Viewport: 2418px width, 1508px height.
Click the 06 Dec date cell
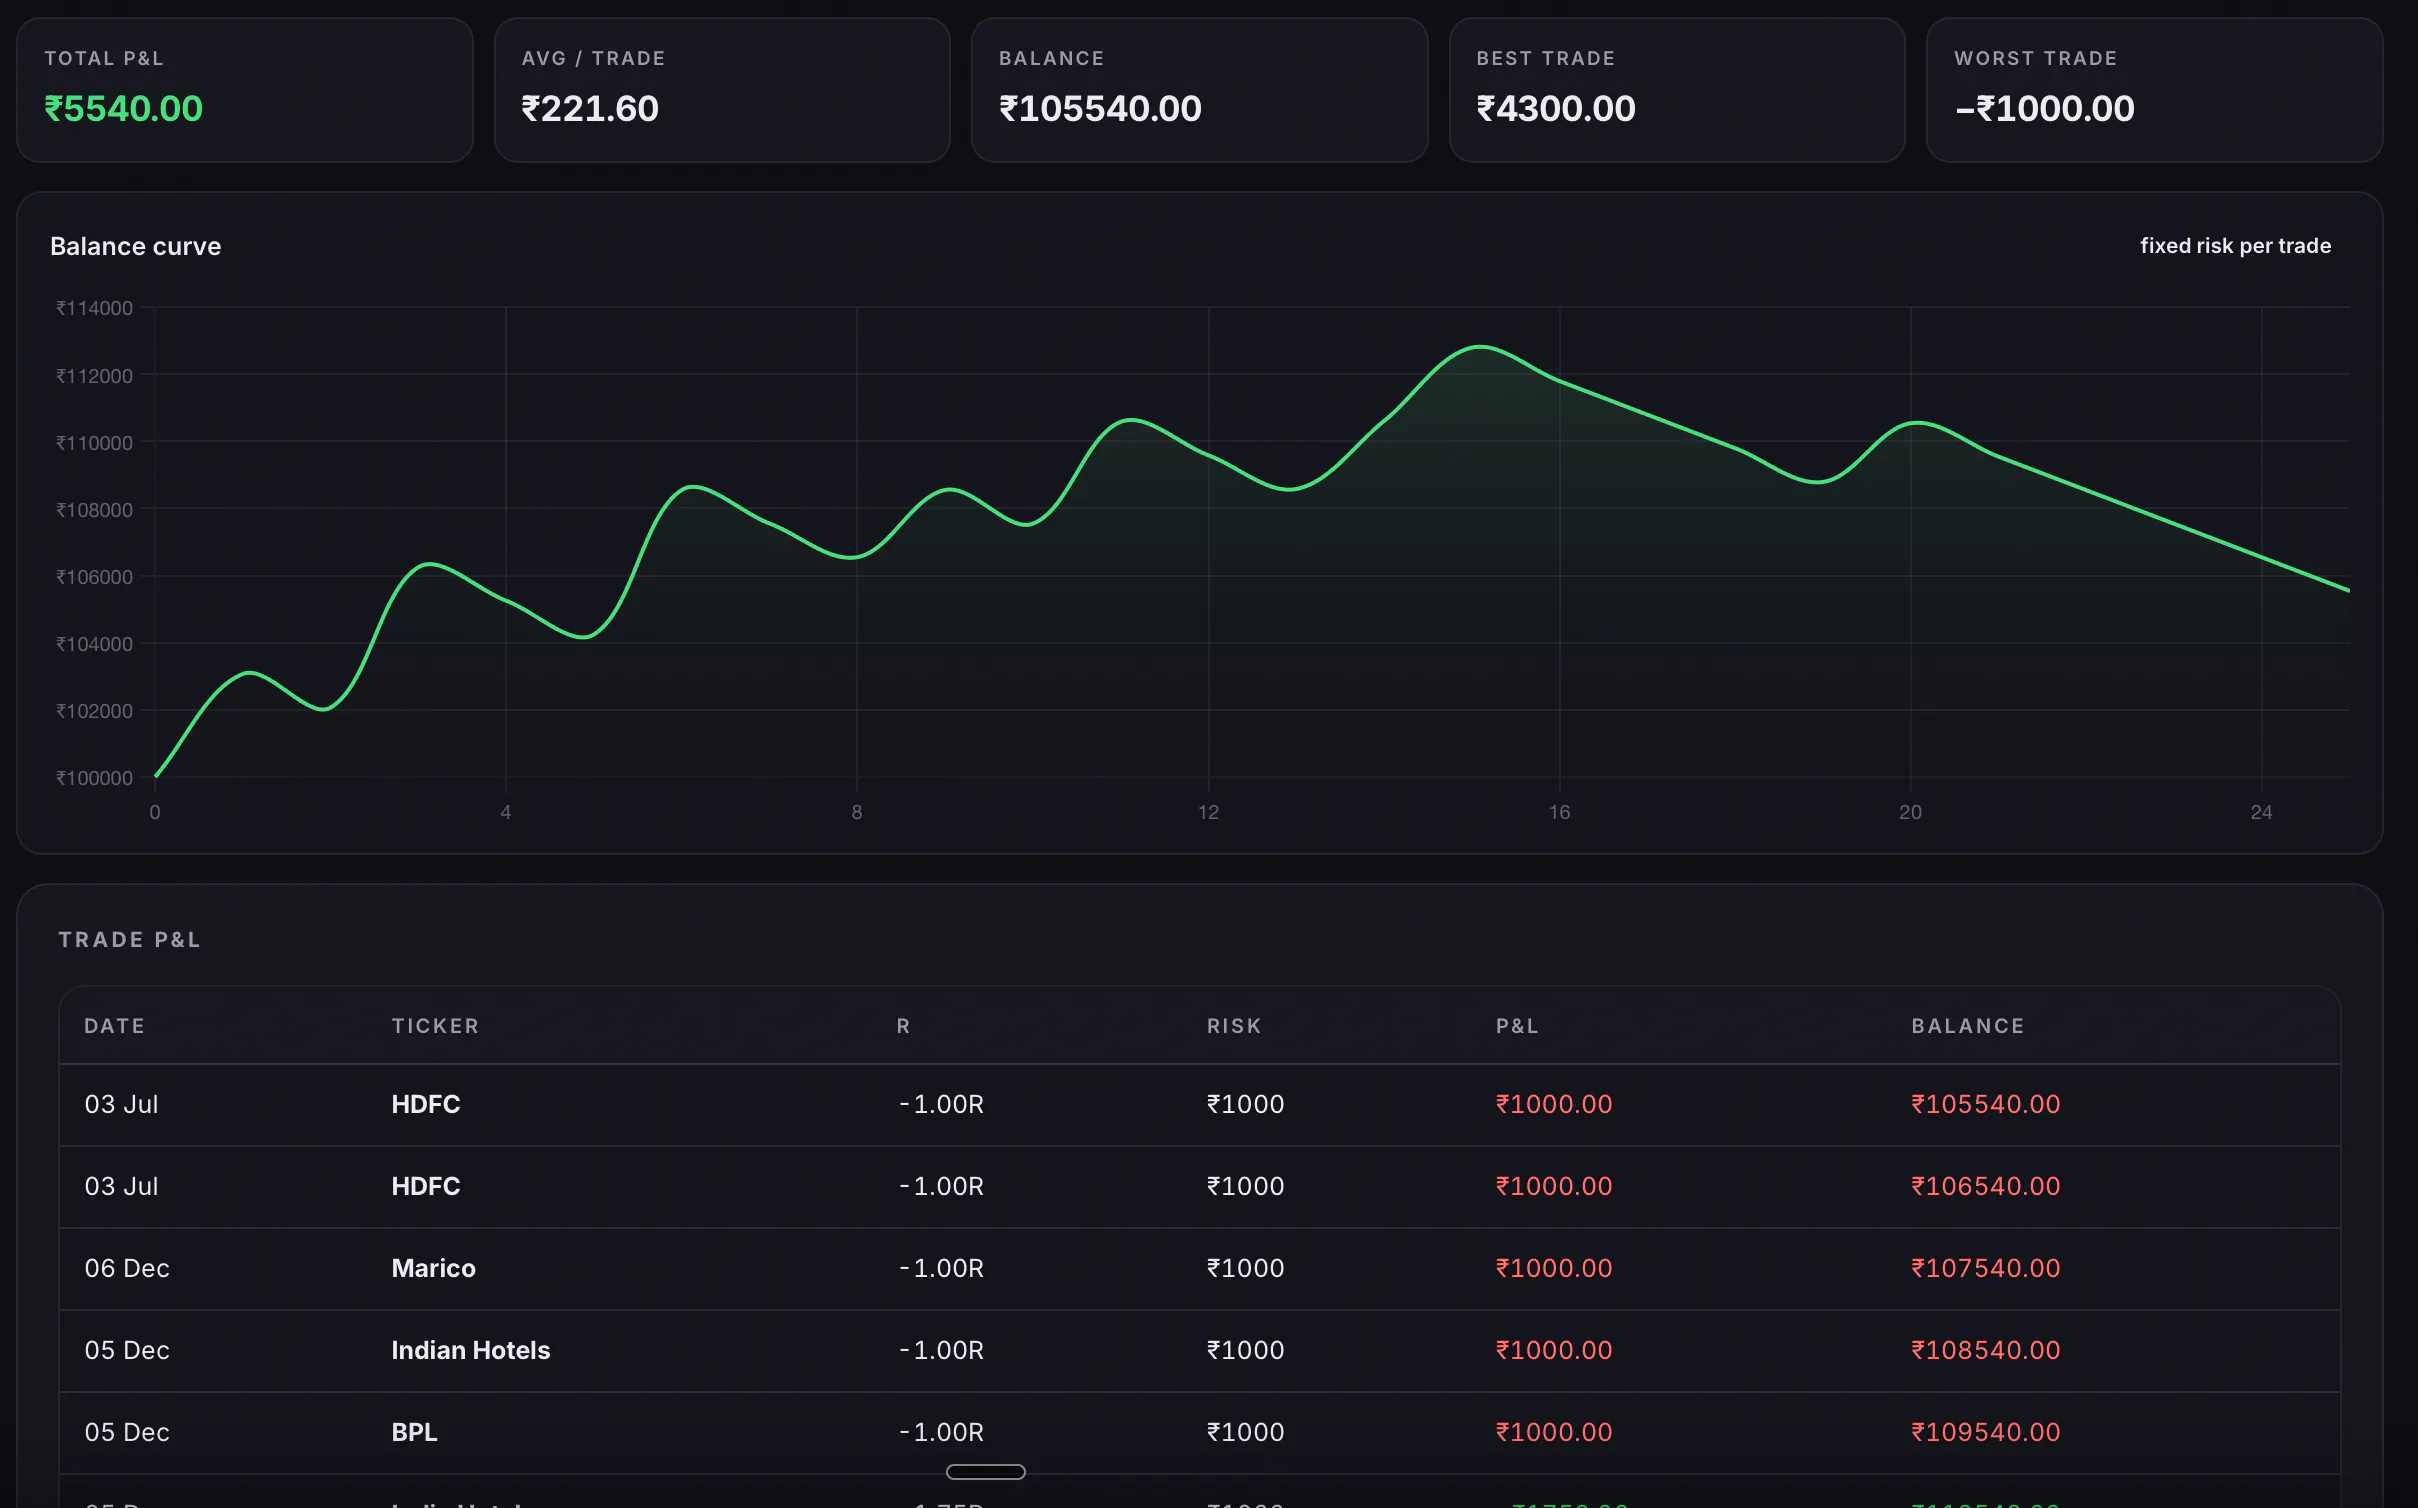[127, 1268]
